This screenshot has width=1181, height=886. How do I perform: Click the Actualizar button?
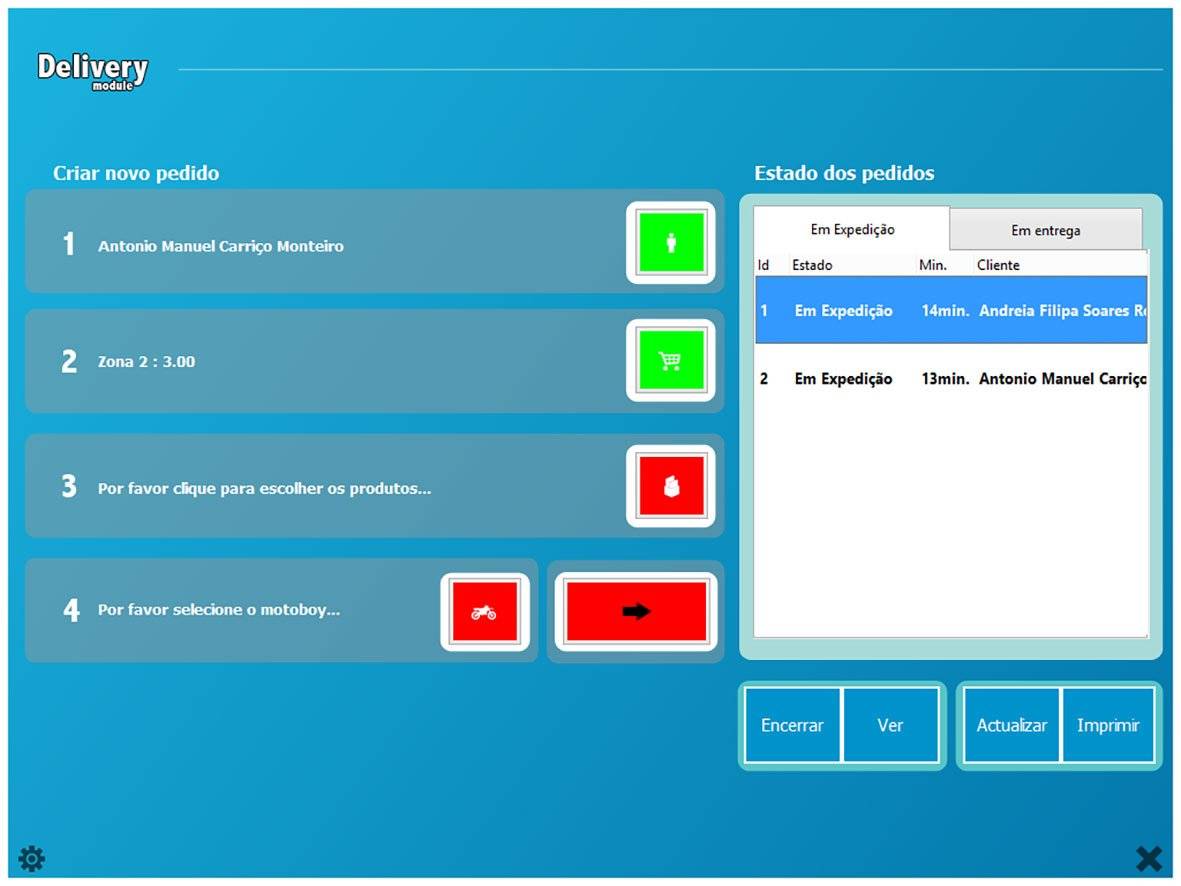pyautogui.click(x=1011, y=726)
